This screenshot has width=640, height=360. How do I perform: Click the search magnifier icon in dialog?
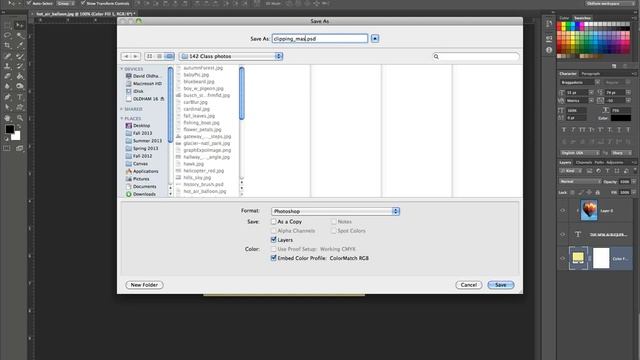pyautogui.click(x=436, y=56)
